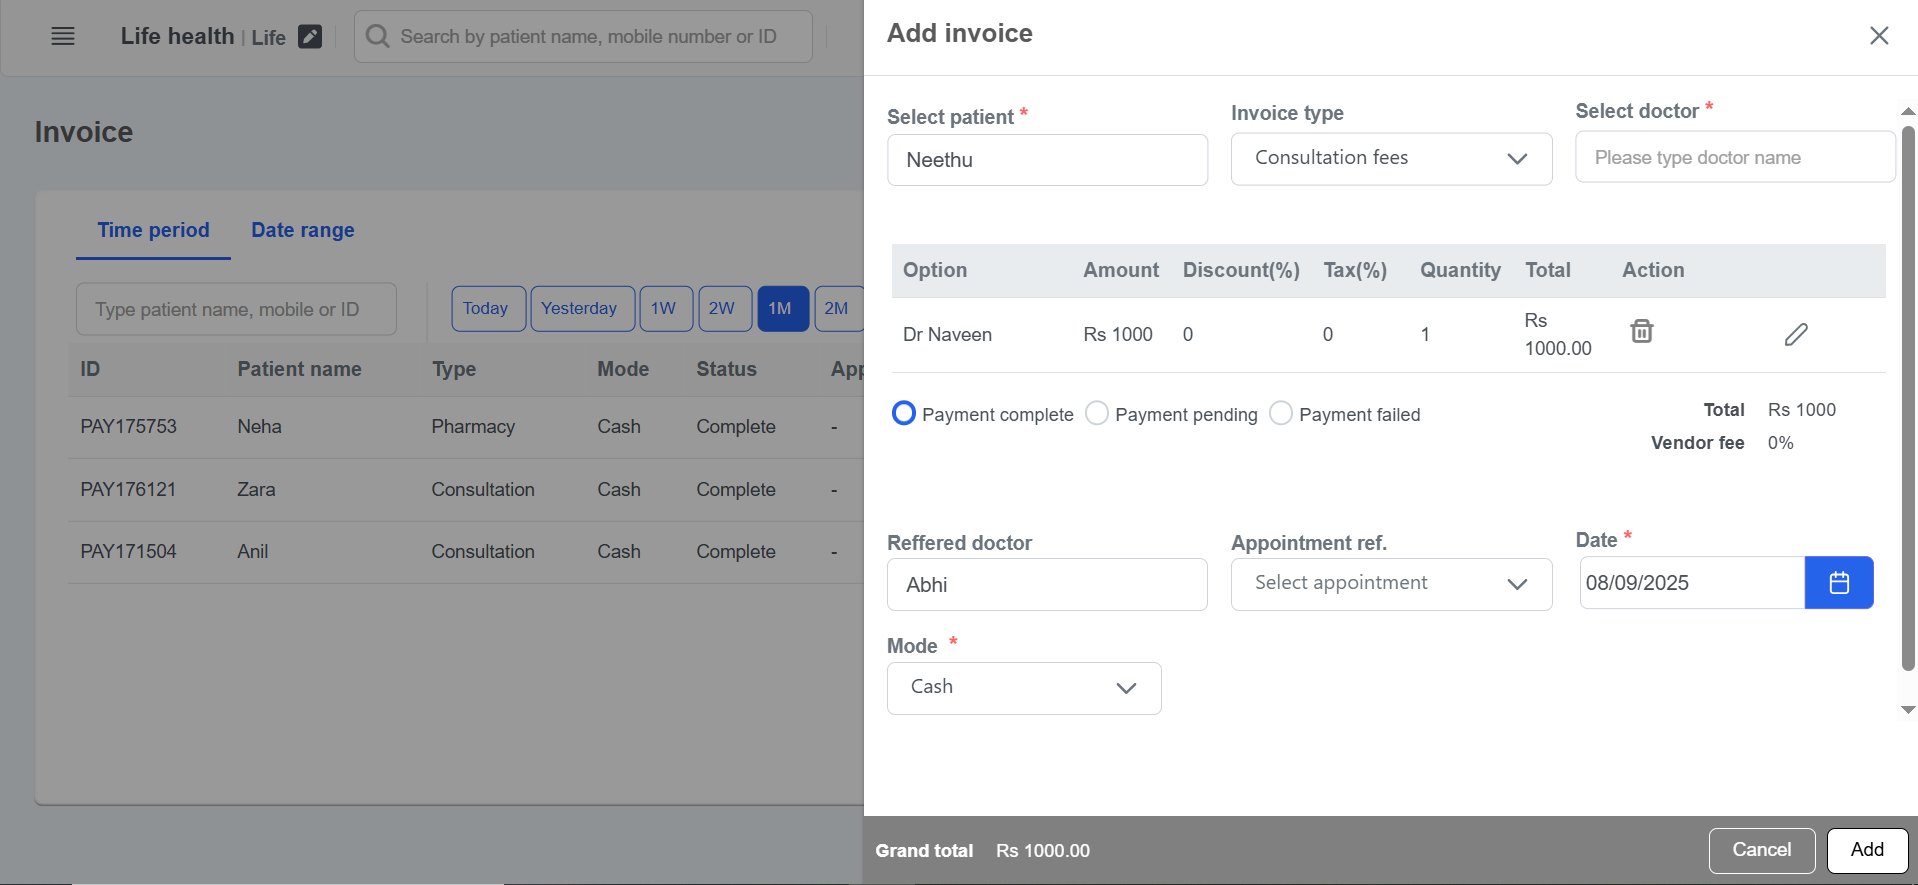
Task: Click the Pharmacy type cell
Action: [473, 427]
